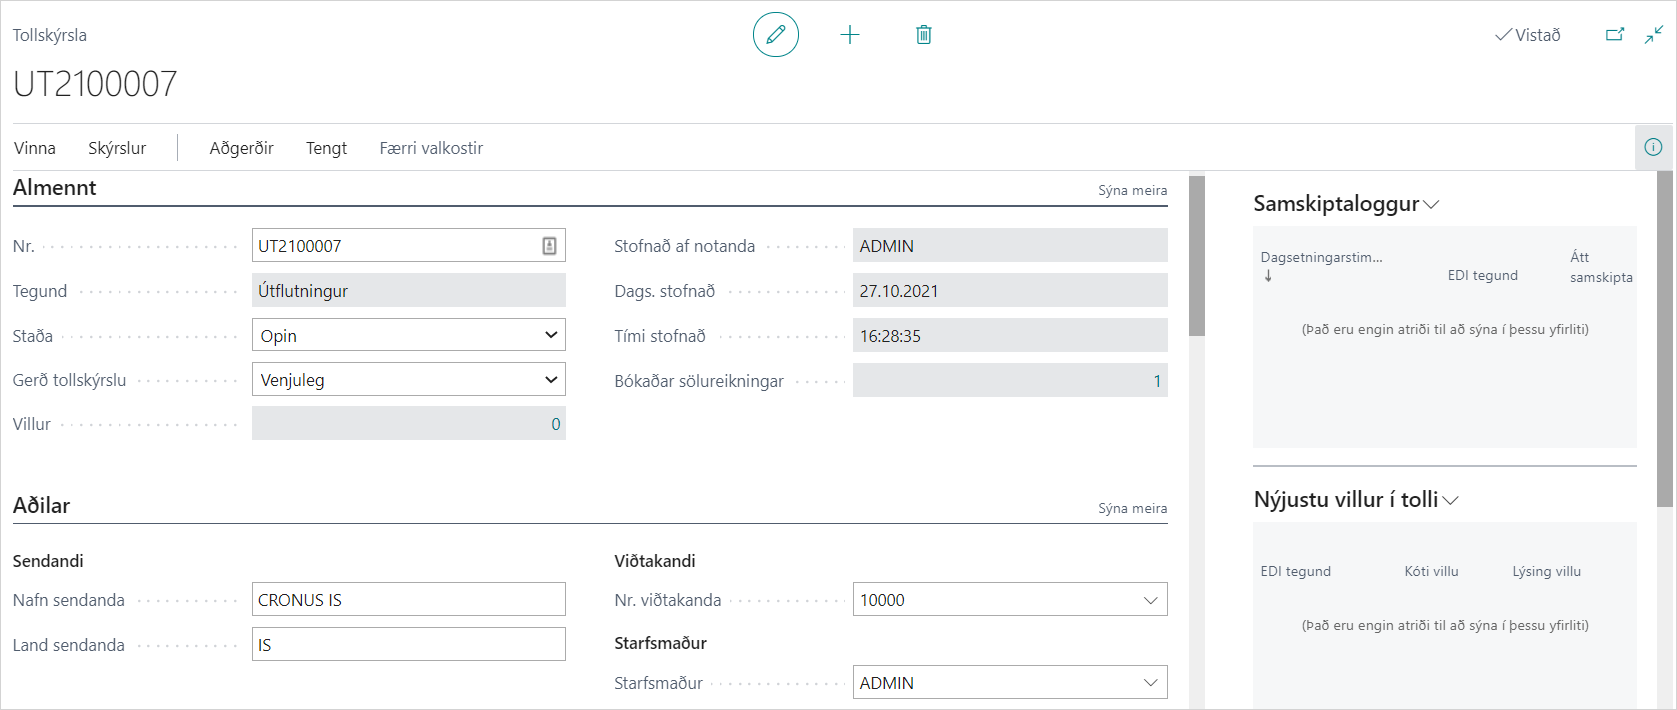The height and width of the screenshot is (710, 1677).
Task: Collapse the Samskiptaloggur section
Action: point(1431,205)
